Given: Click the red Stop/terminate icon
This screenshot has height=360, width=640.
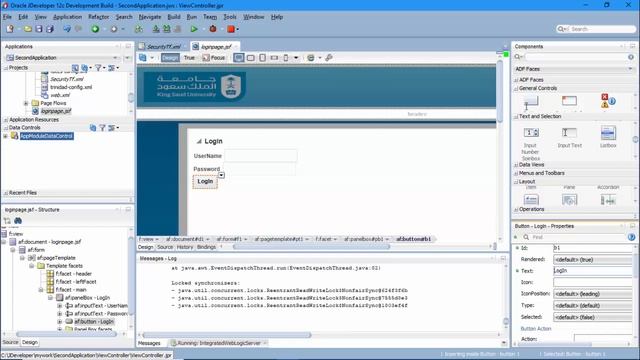Looking at the screenshot, I should [x=231, y=29].
